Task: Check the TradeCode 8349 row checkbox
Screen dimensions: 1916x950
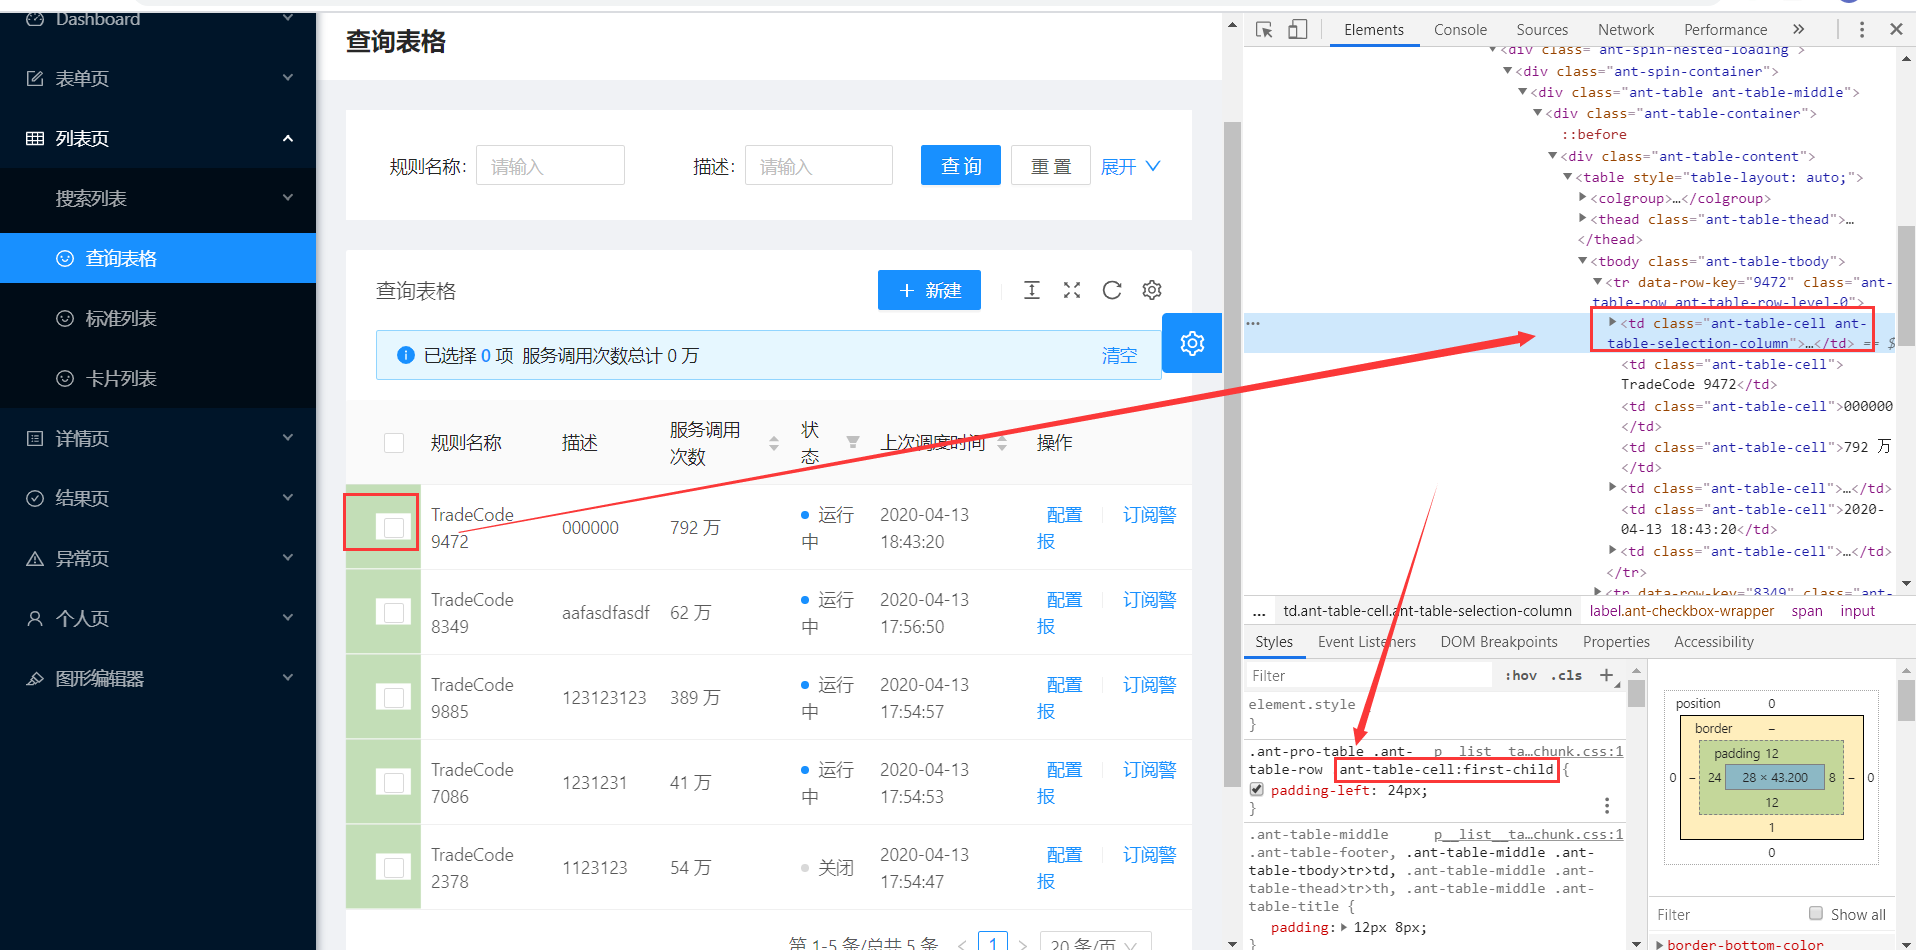Action: 394,612
